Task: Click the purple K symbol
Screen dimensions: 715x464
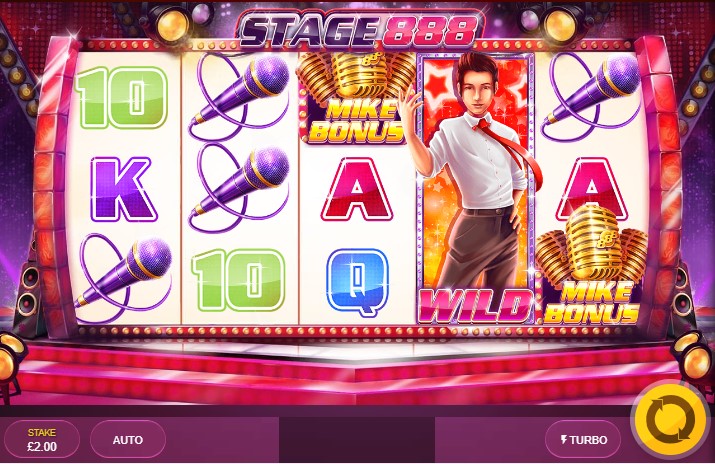Action: pyautogui.click(x=122, y=189)
